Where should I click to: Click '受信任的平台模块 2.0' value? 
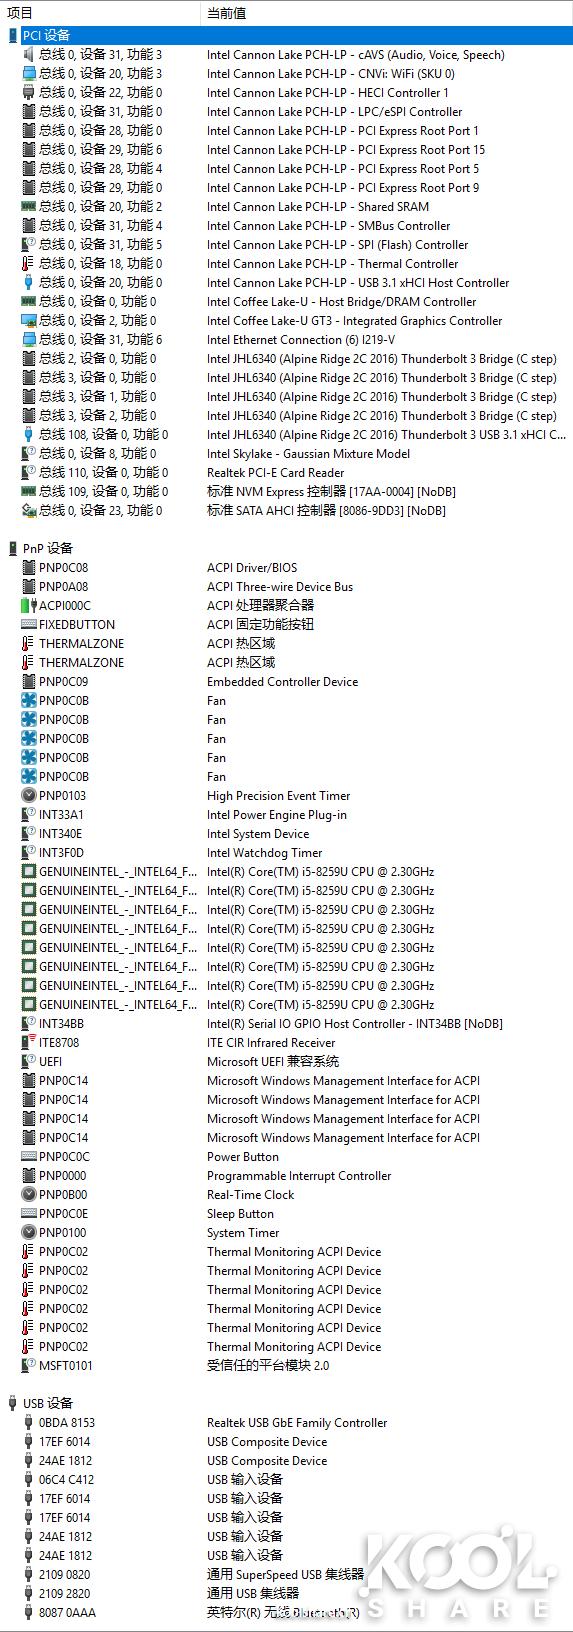[268, 1365]
